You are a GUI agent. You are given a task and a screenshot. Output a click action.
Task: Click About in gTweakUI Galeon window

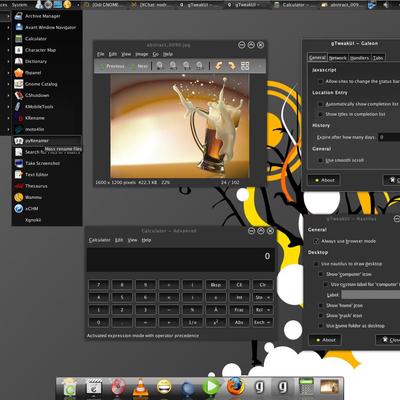pos(324,180)
